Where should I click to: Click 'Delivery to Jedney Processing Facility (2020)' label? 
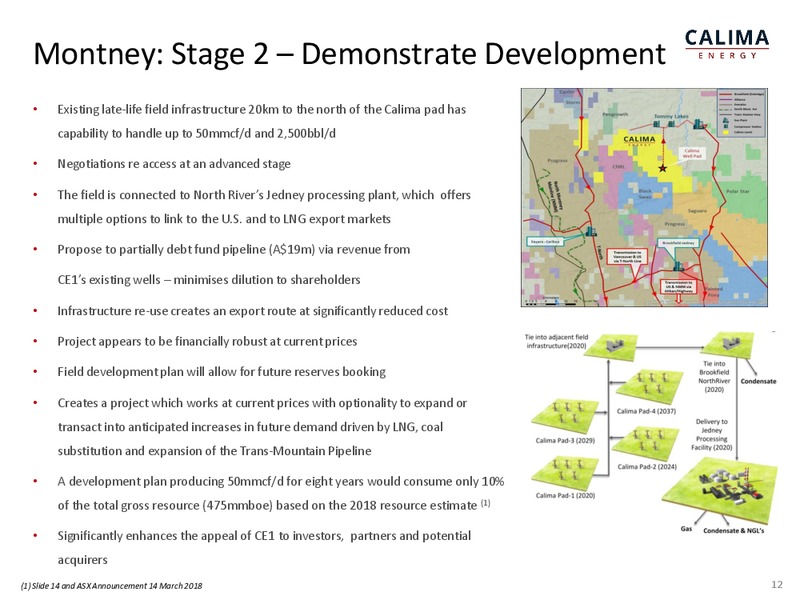(x=711, y=435)
